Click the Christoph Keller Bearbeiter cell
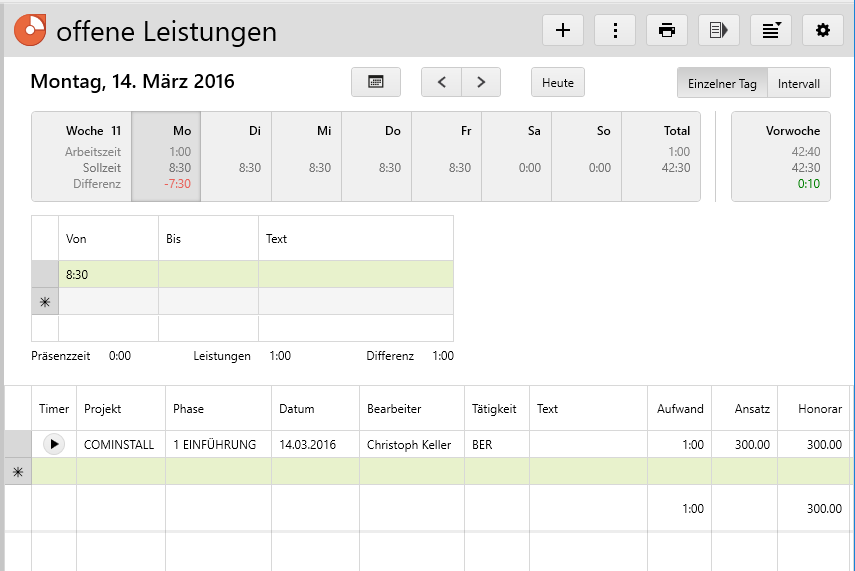The height and width of the screenshot is (571, 855). (x=409, y=444)
